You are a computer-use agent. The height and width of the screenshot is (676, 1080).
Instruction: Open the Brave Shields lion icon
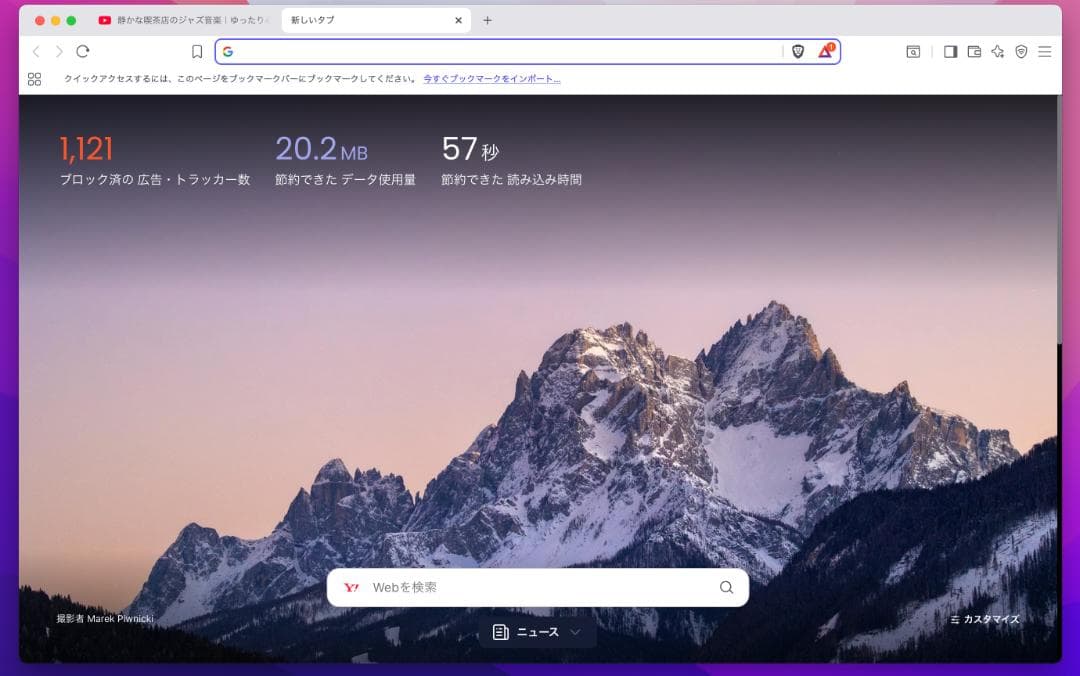click(x=798, y=52)
